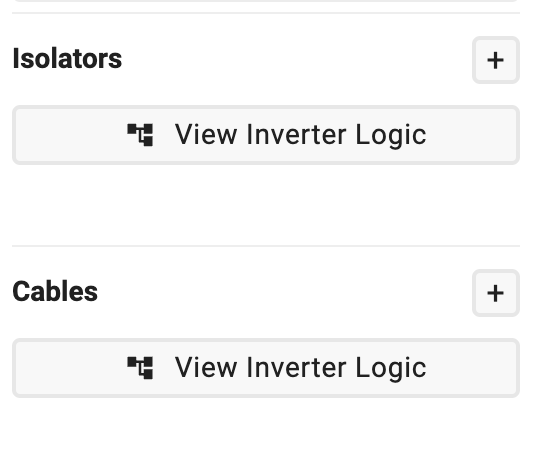Open the Cables View Inverter Logic text

[300, 368]
